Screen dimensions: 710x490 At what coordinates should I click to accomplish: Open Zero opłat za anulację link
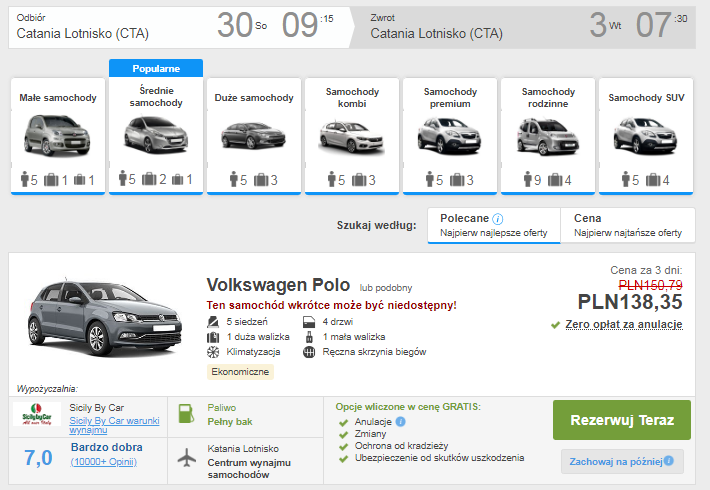624,324
